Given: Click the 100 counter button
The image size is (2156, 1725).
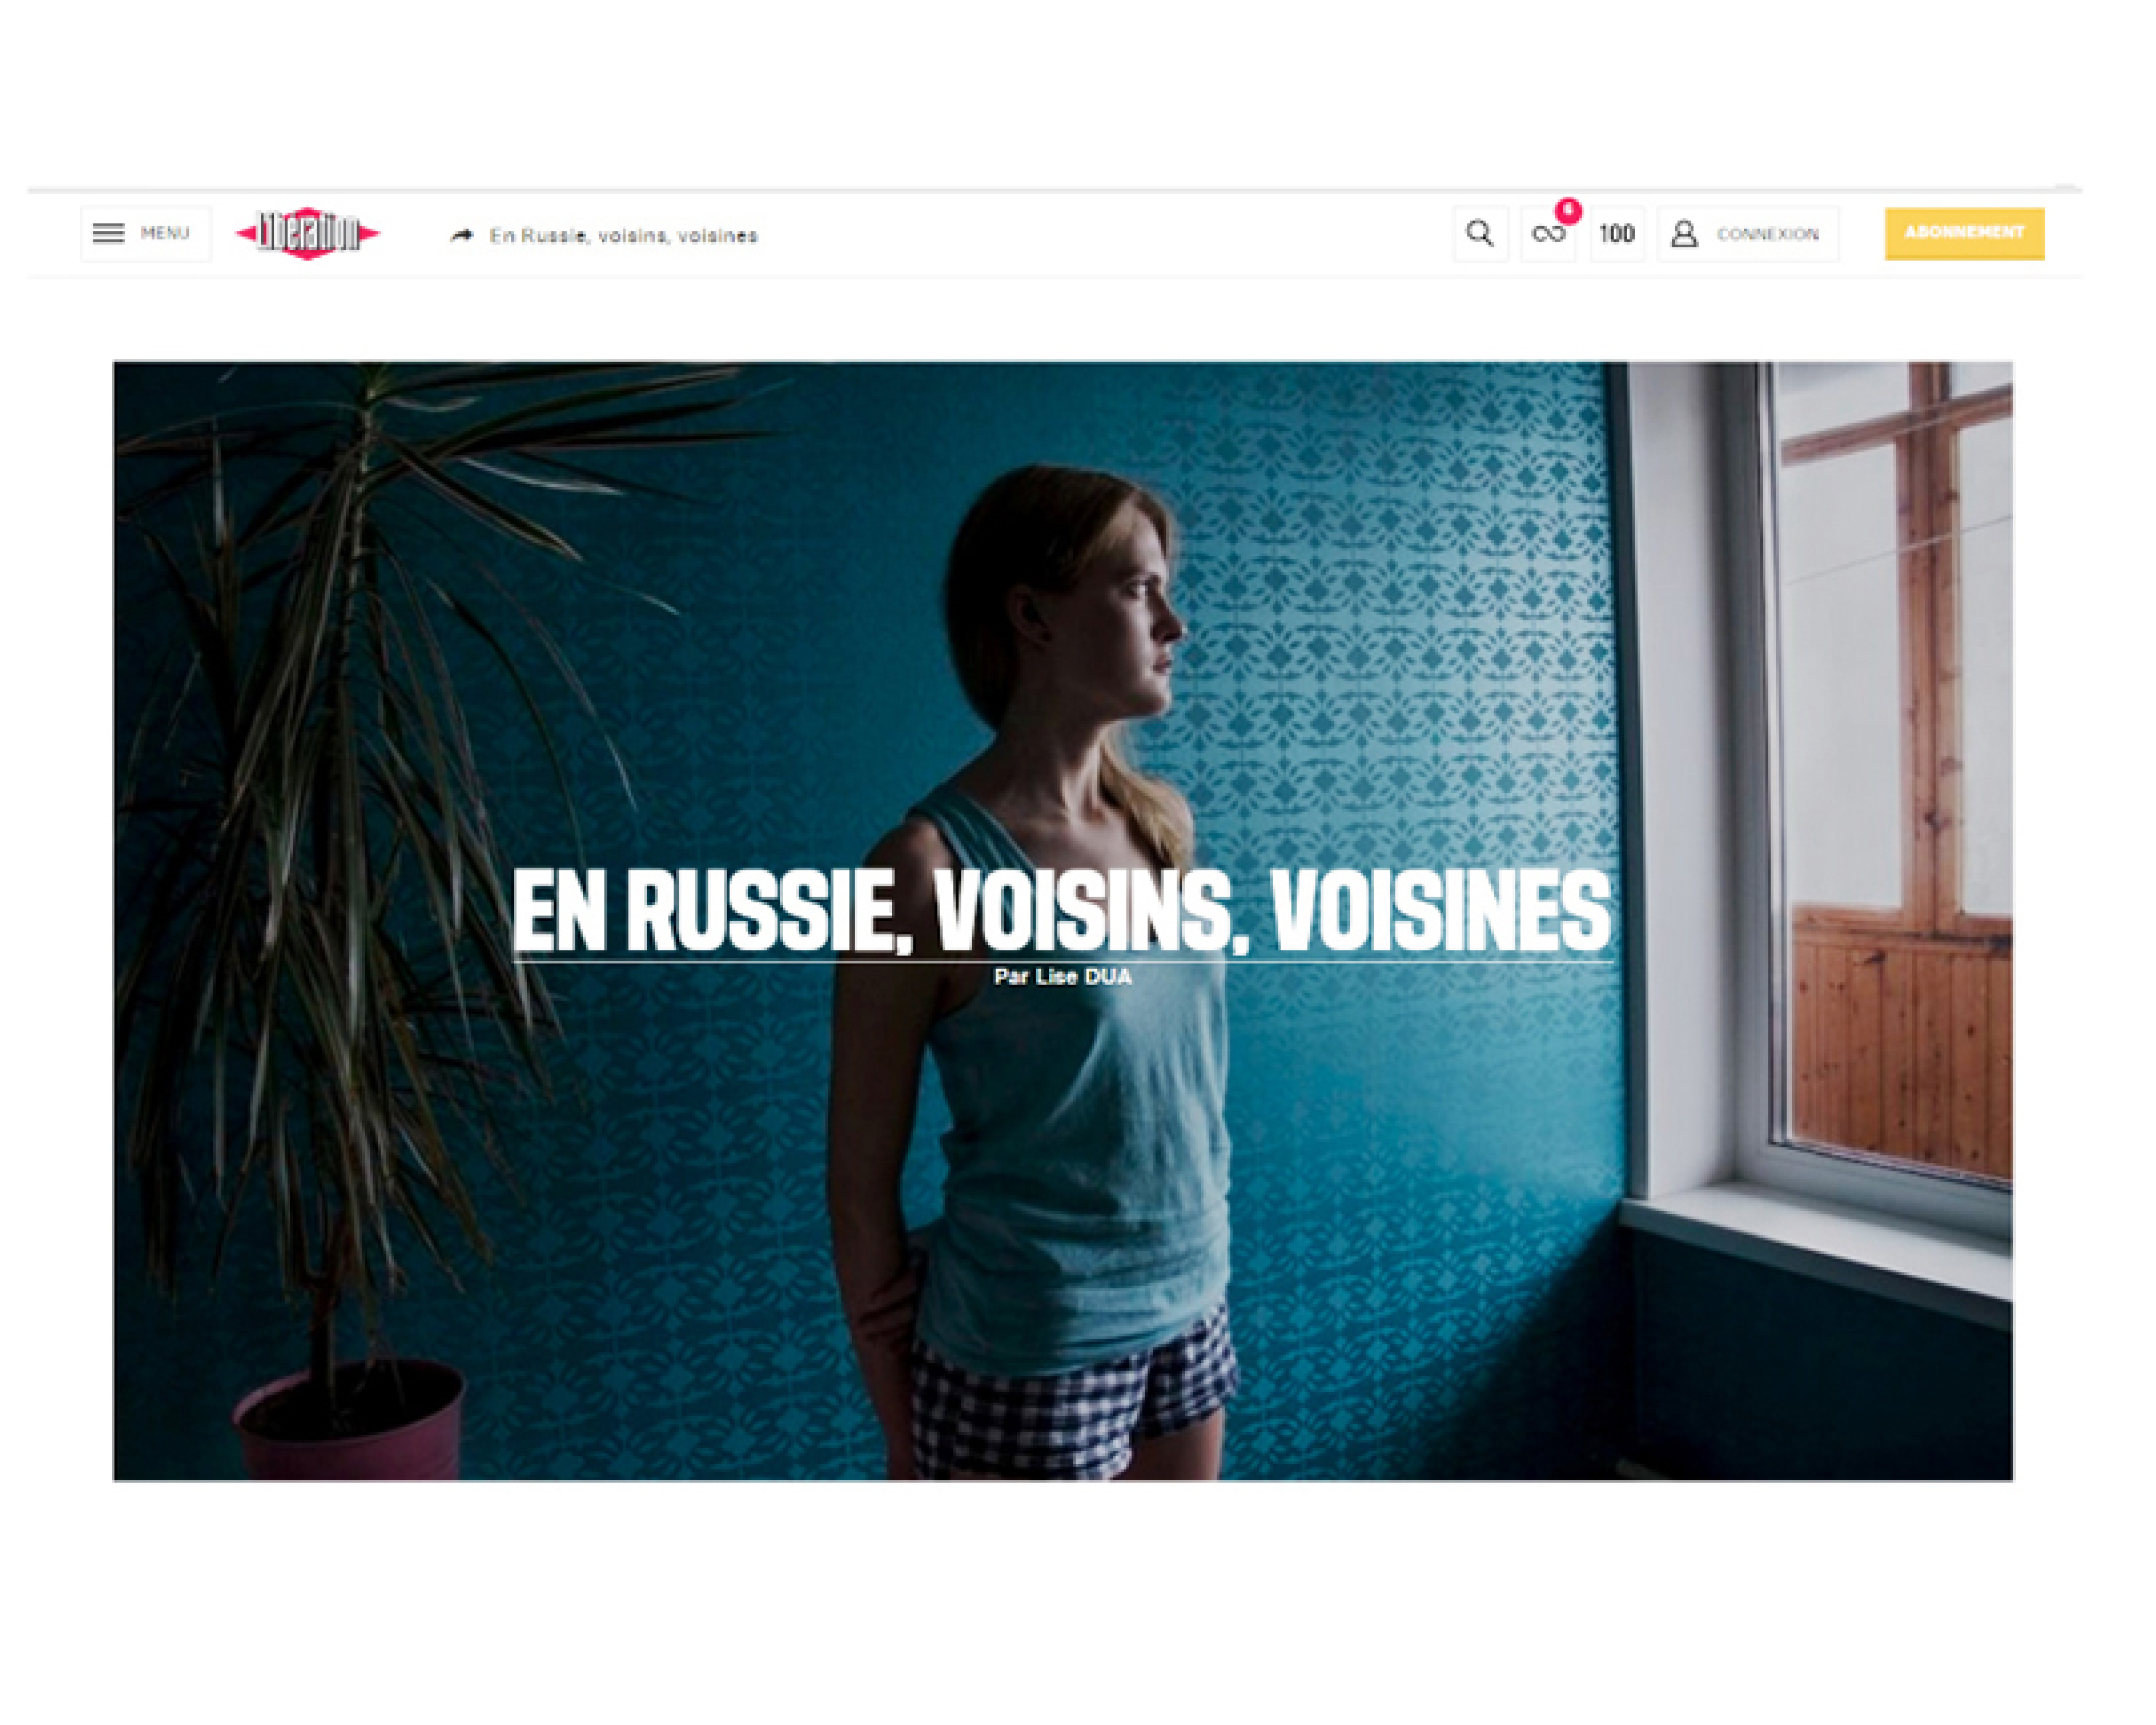Looking at the screenshot, I should coord(1616,234).
